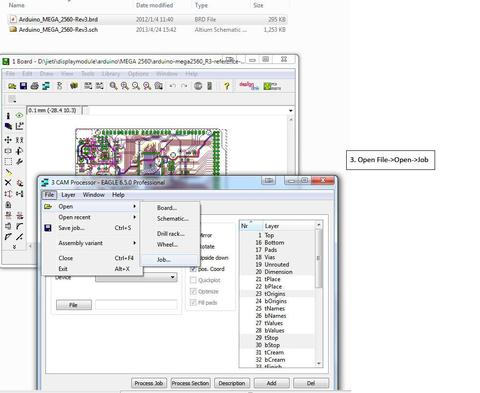Toggle the Optimize checkbox
This screenshot has width=480, height=393.
pyautogui.click(x=193, y=291)
